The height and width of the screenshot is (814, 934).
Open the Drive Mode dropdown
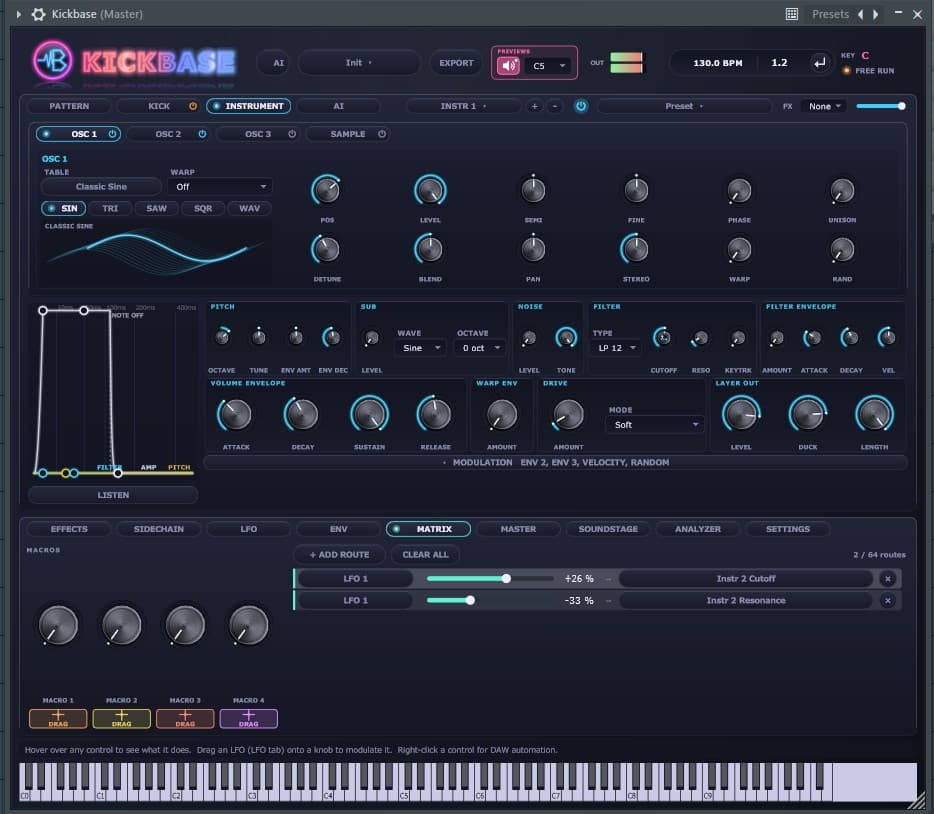(655, 425)
